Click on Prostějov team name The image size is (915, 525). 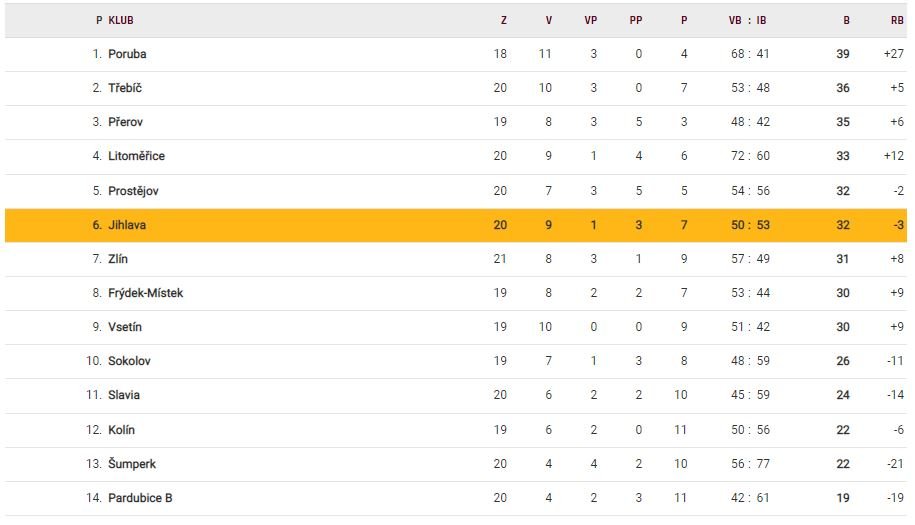click(x=133, y=191)
